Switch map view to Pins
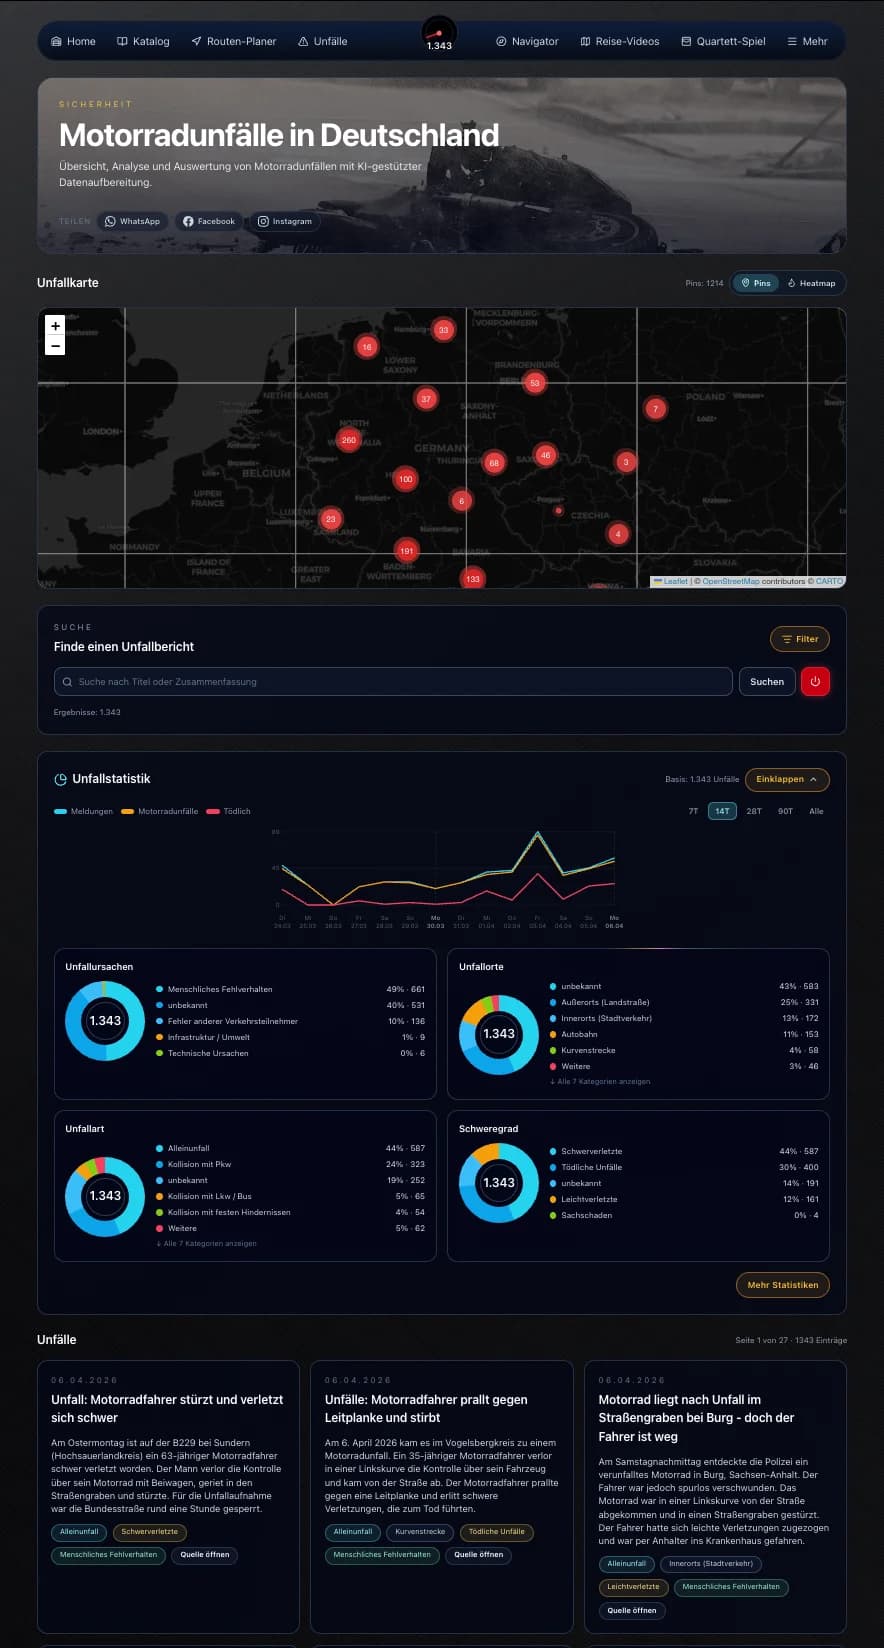The height and width of the screenshot is (1648, 884). (755, 283)
